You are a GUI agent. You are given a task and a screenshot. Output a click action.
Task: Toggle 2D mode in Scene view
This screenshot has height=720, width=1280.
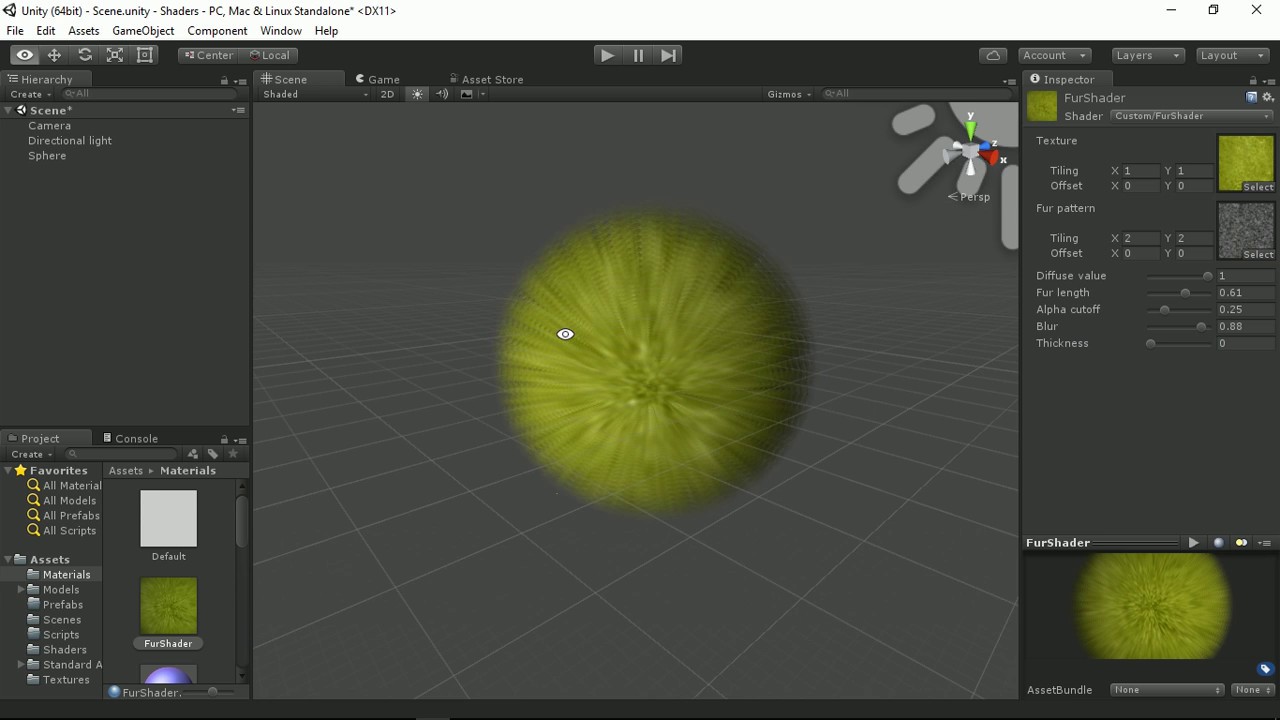point(387,94)
